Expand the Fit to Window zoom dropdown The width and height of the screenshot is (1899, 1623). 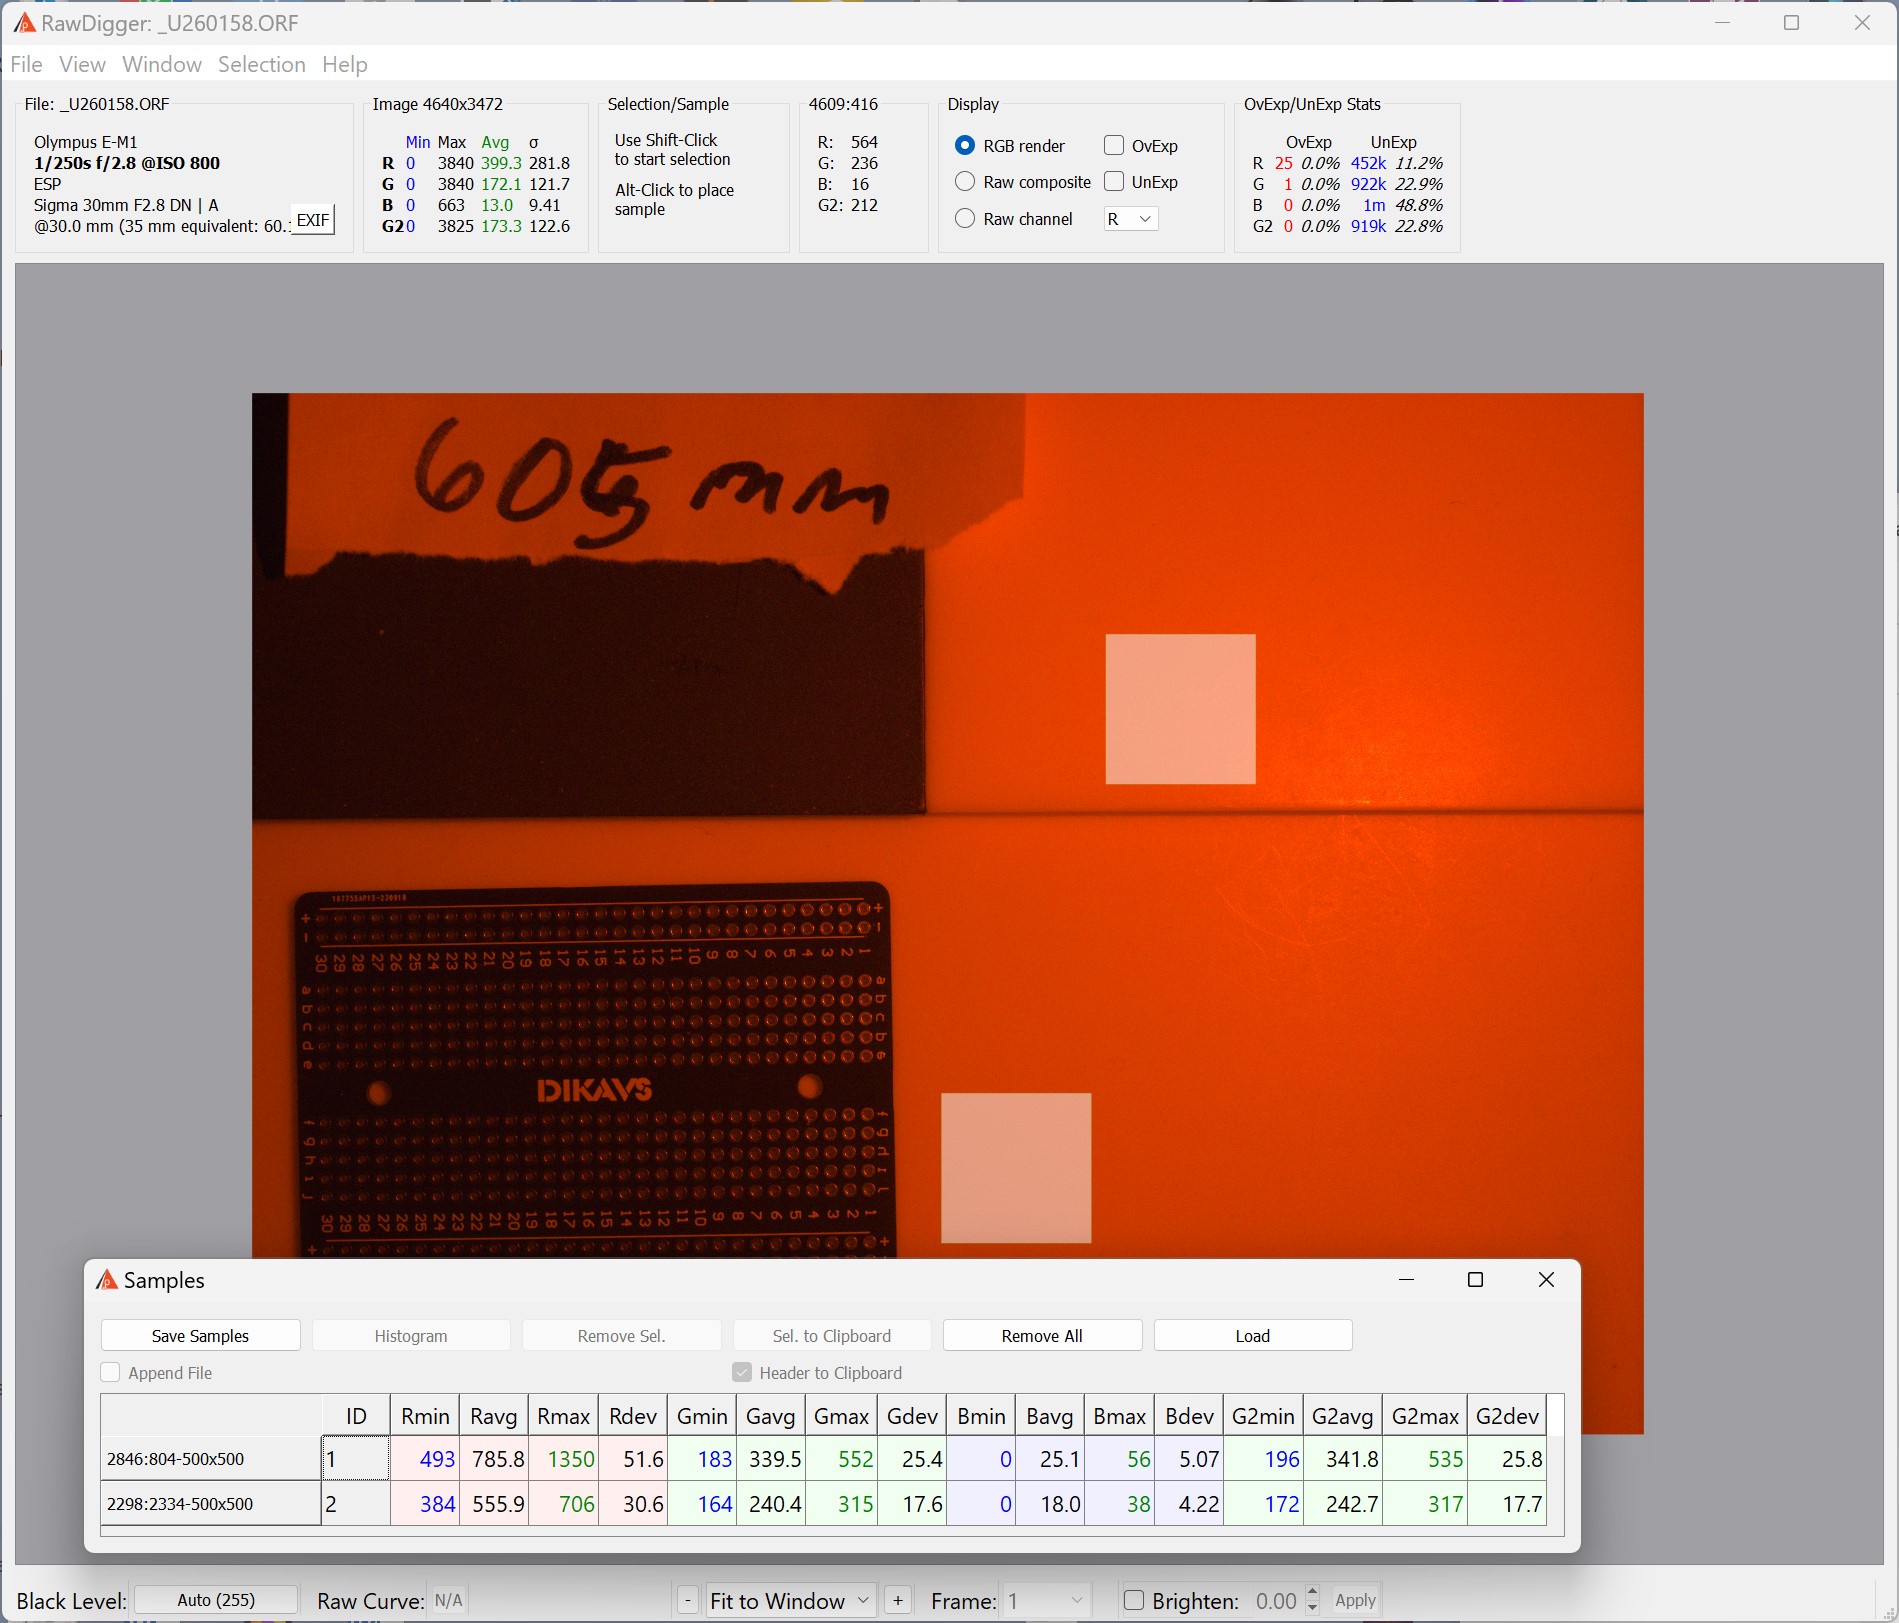pos(790,1601)
